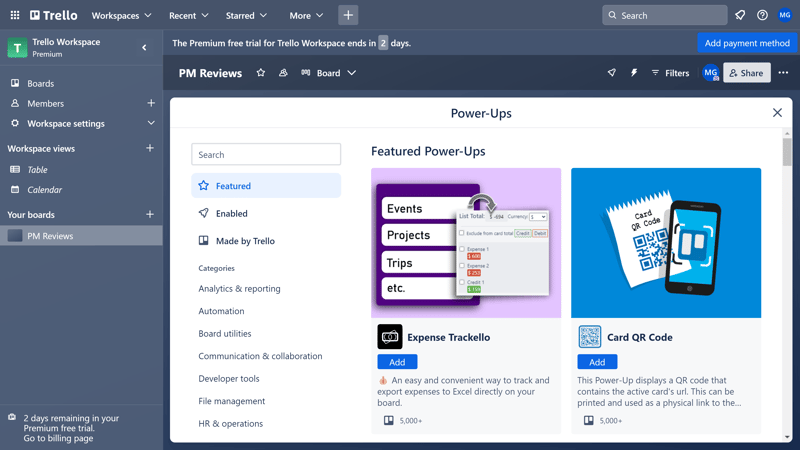Open Filters button
The height and width of the screenshot is (450, 800).
tap(670, 73)
